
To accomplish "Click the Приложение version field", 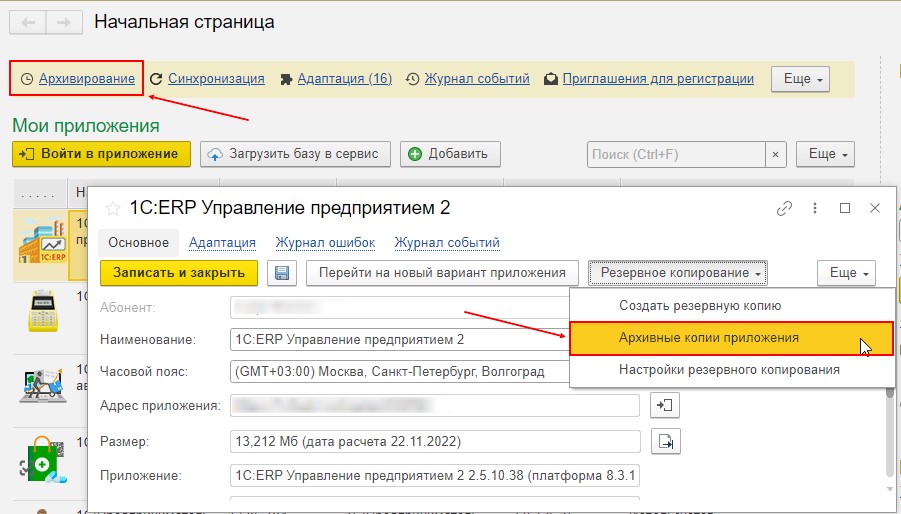I will click(435, 476).
